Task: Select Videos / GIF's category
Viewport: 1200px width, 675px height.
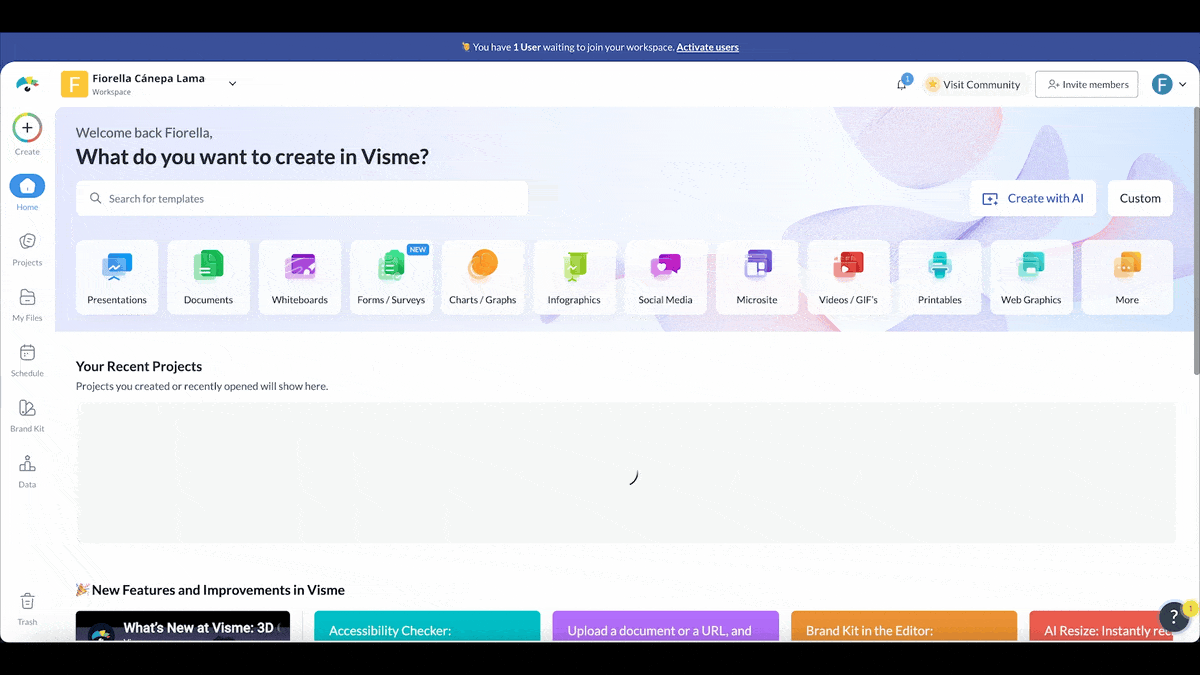Action: click(848, 277)
